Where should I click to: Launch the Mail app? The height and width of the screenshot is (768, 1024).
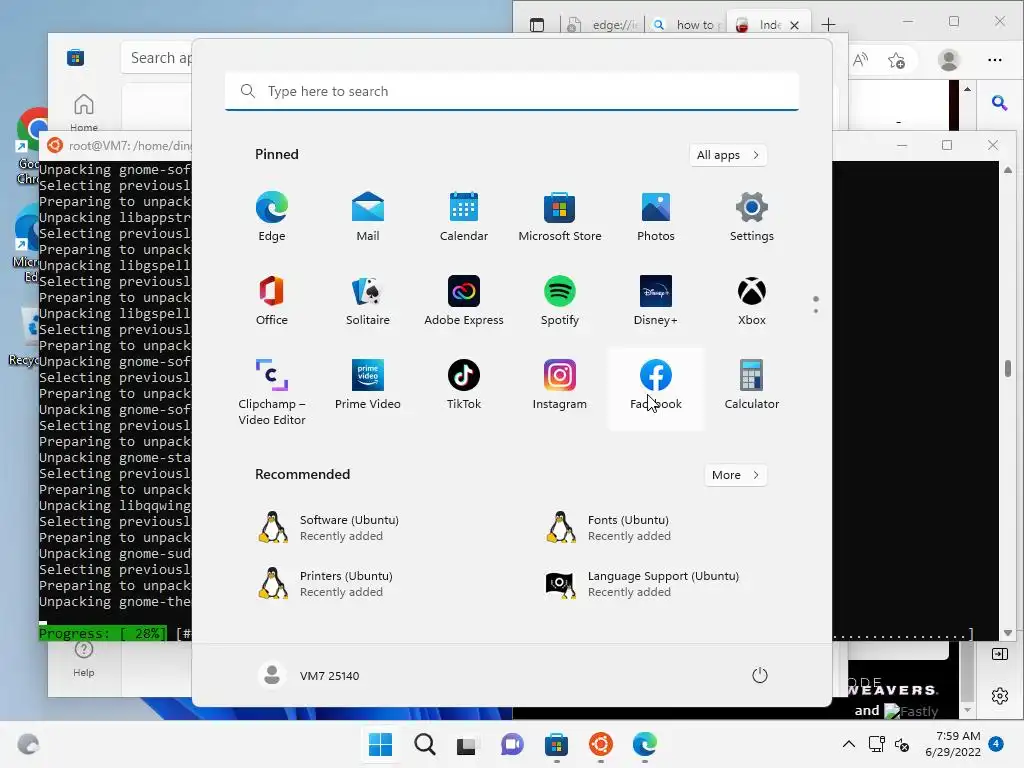[x=368, y=217]
